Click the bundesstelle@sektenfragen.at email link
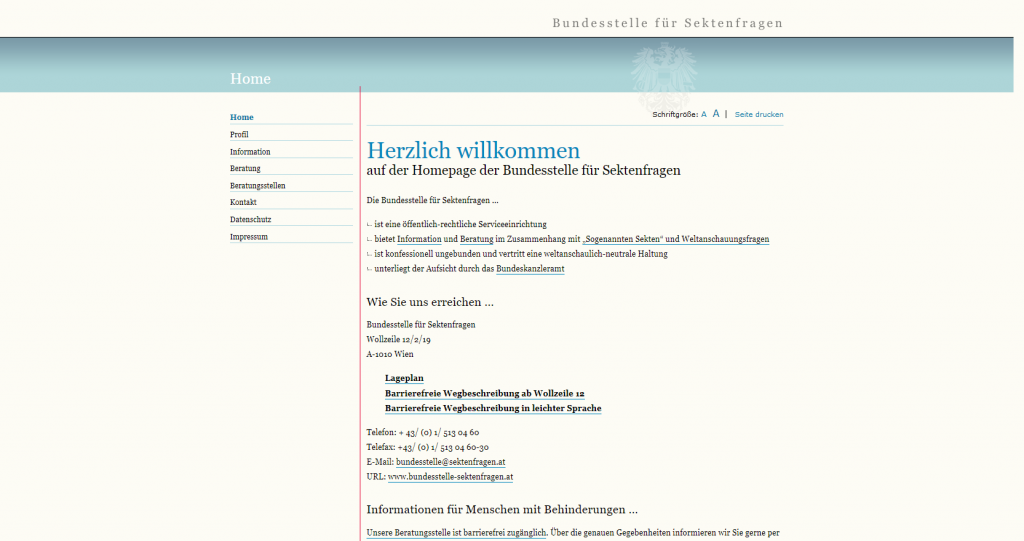 (451, 462)
